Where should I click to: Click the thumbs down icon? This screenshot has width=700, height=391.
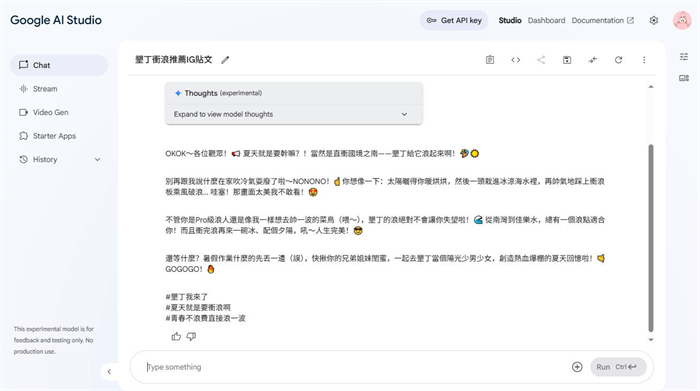coord(191,337)
